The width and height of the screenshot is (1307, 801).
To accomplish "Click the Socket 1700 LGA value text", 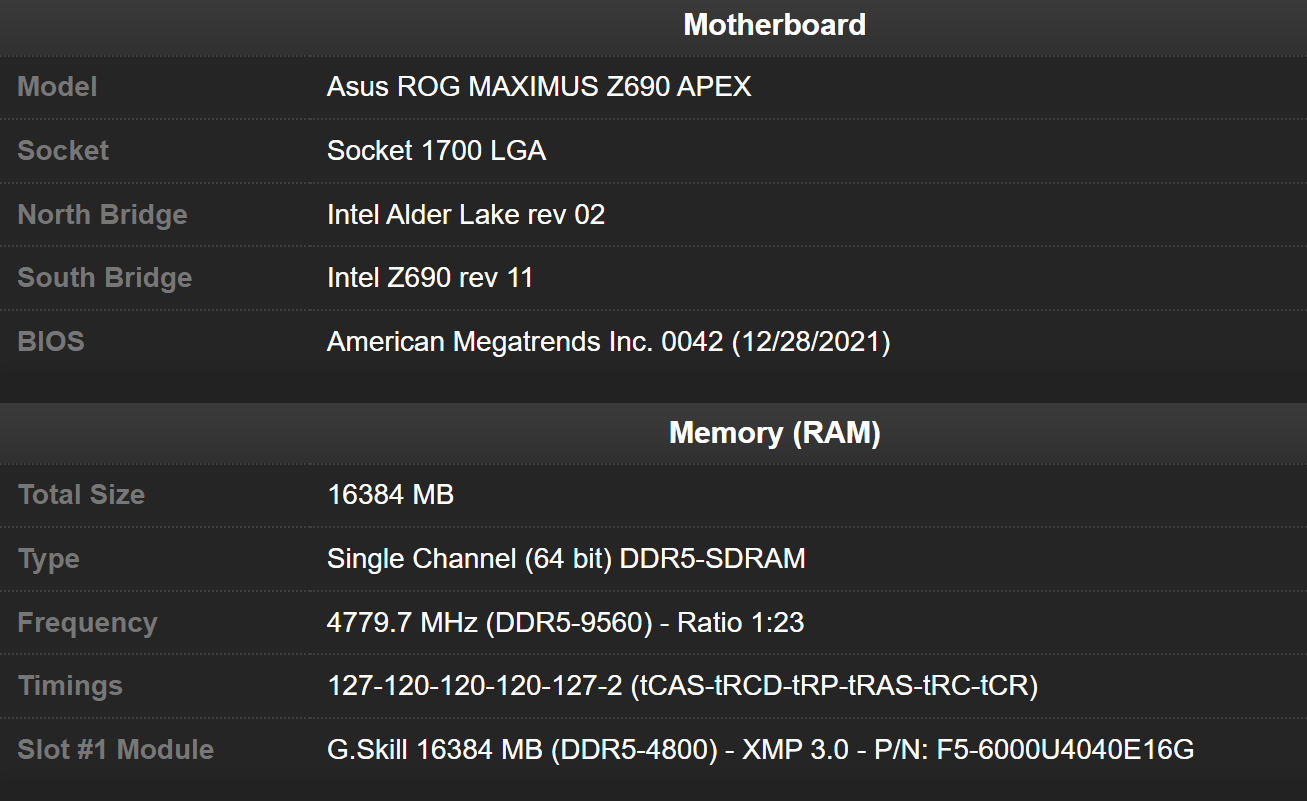I will tap(436, 150).
